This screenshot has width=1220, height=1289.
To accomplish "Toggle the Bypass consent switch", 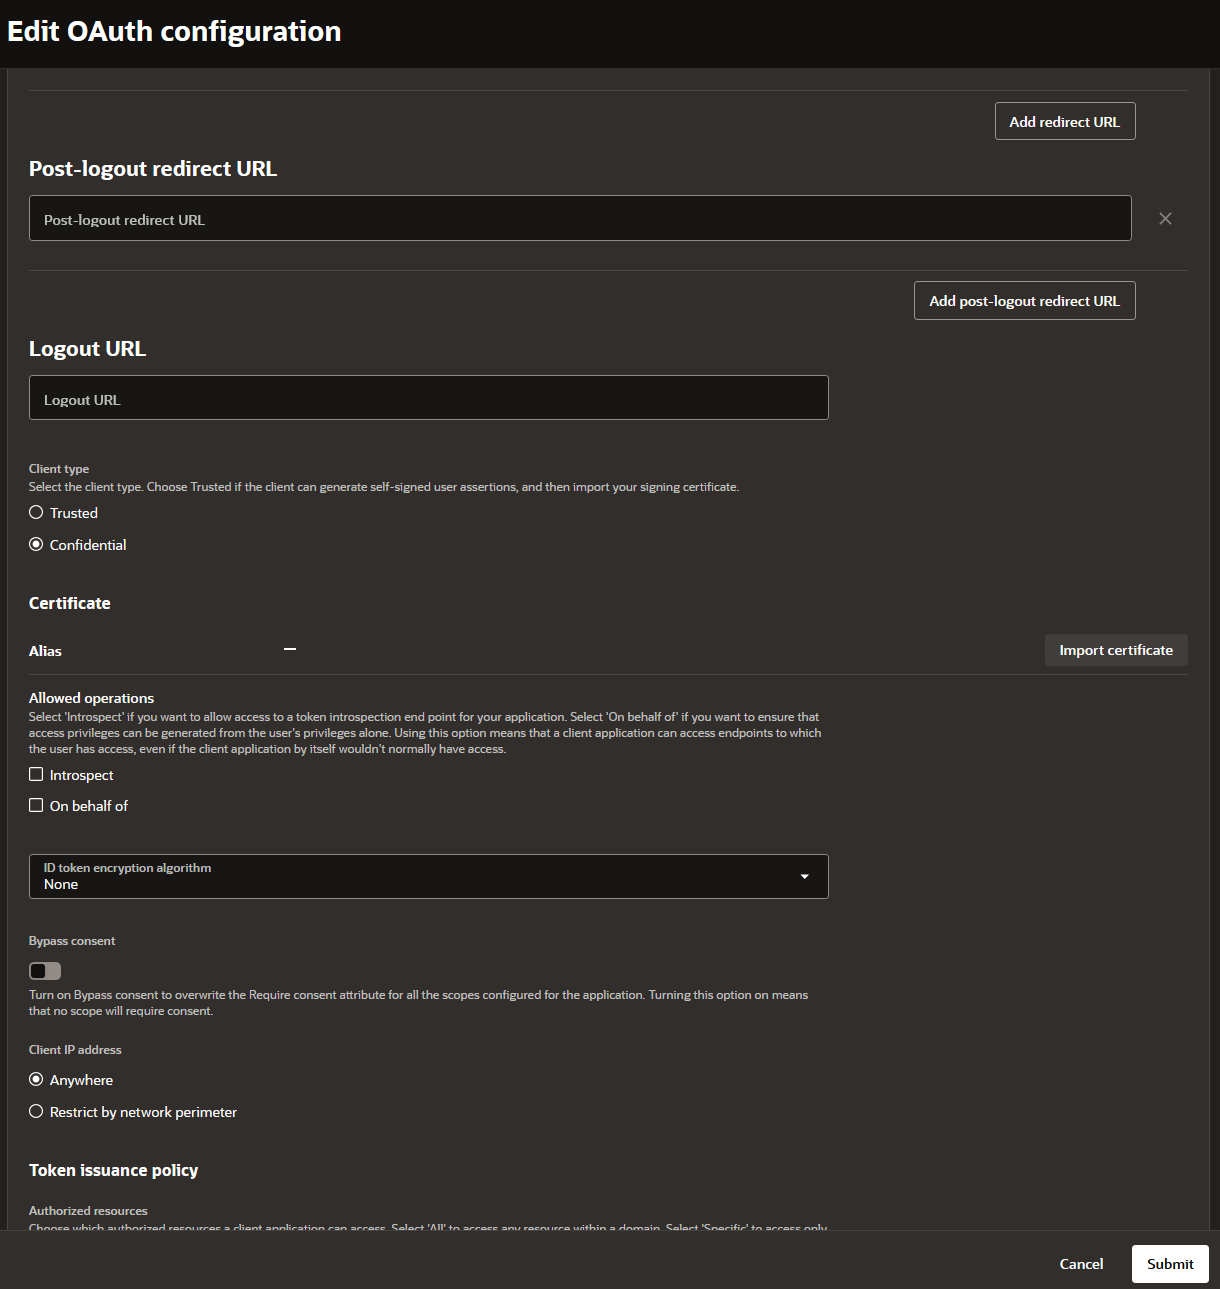I will click(45, 971).
